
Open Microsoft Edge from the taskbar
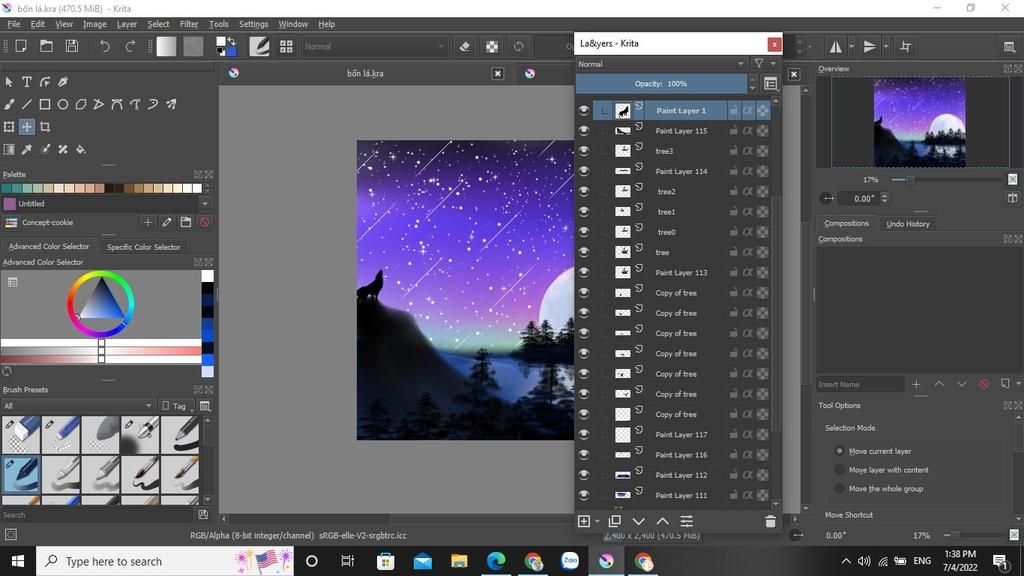(496, 561)
